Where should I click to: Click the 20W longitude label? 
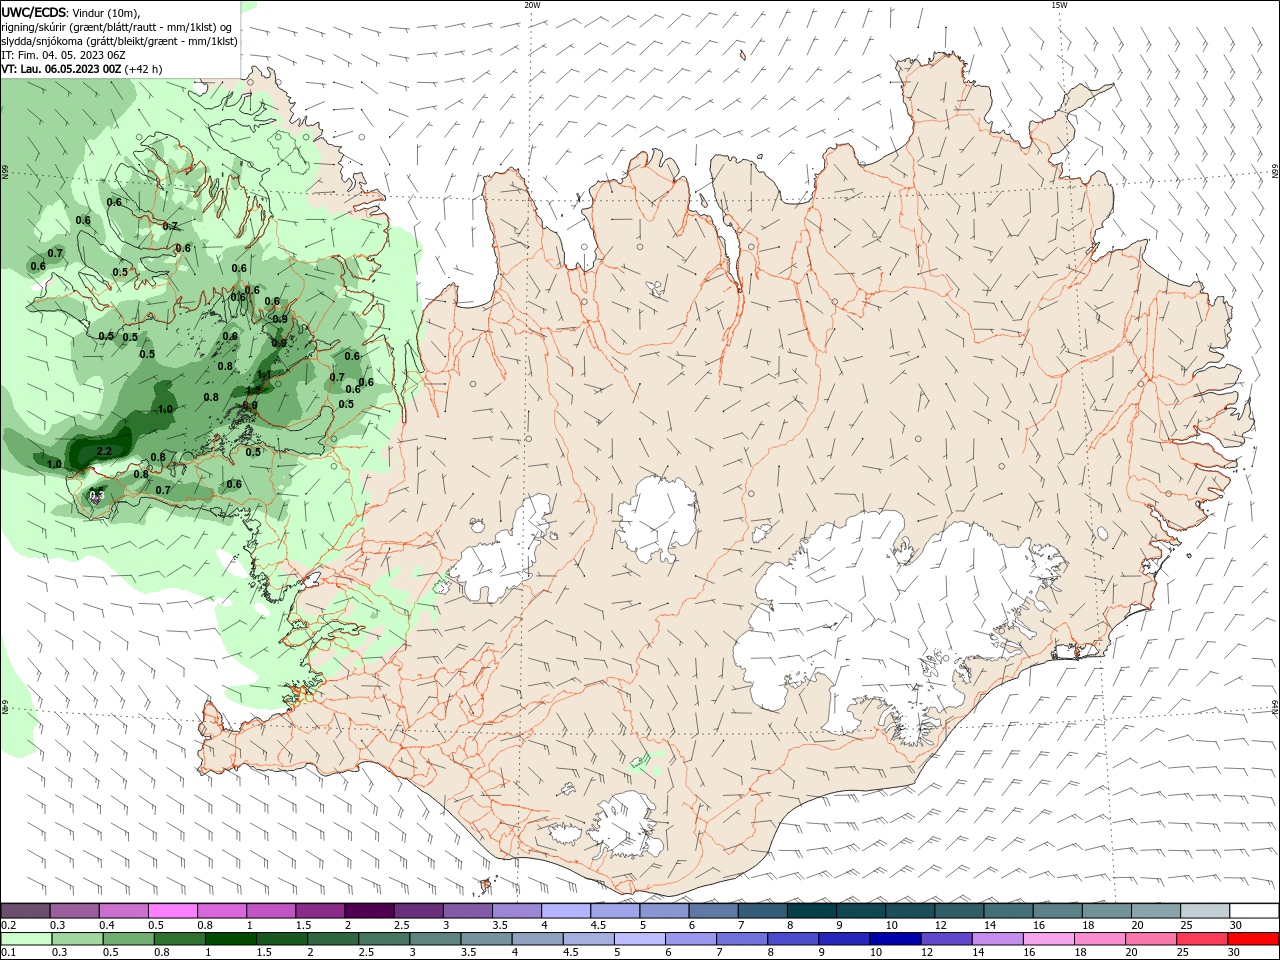click(x=532, y=5)
